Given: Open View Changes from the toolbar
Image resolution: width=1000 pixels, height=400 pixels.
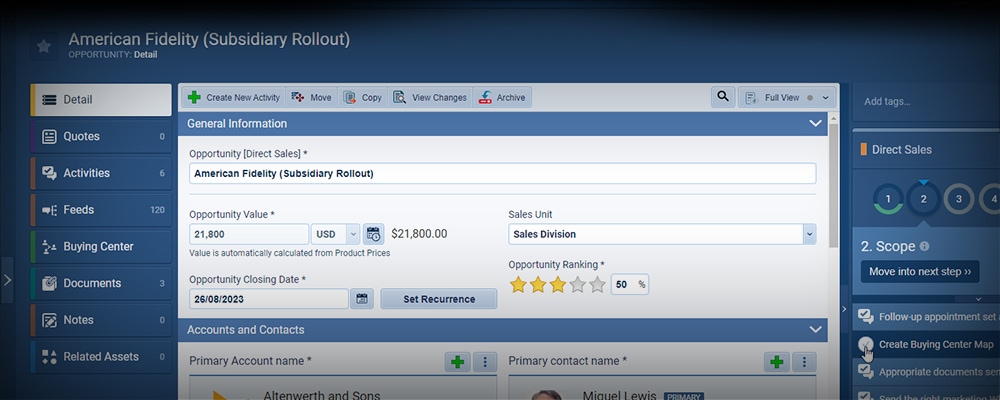Looking at the screenshot, I should (430, 98).
